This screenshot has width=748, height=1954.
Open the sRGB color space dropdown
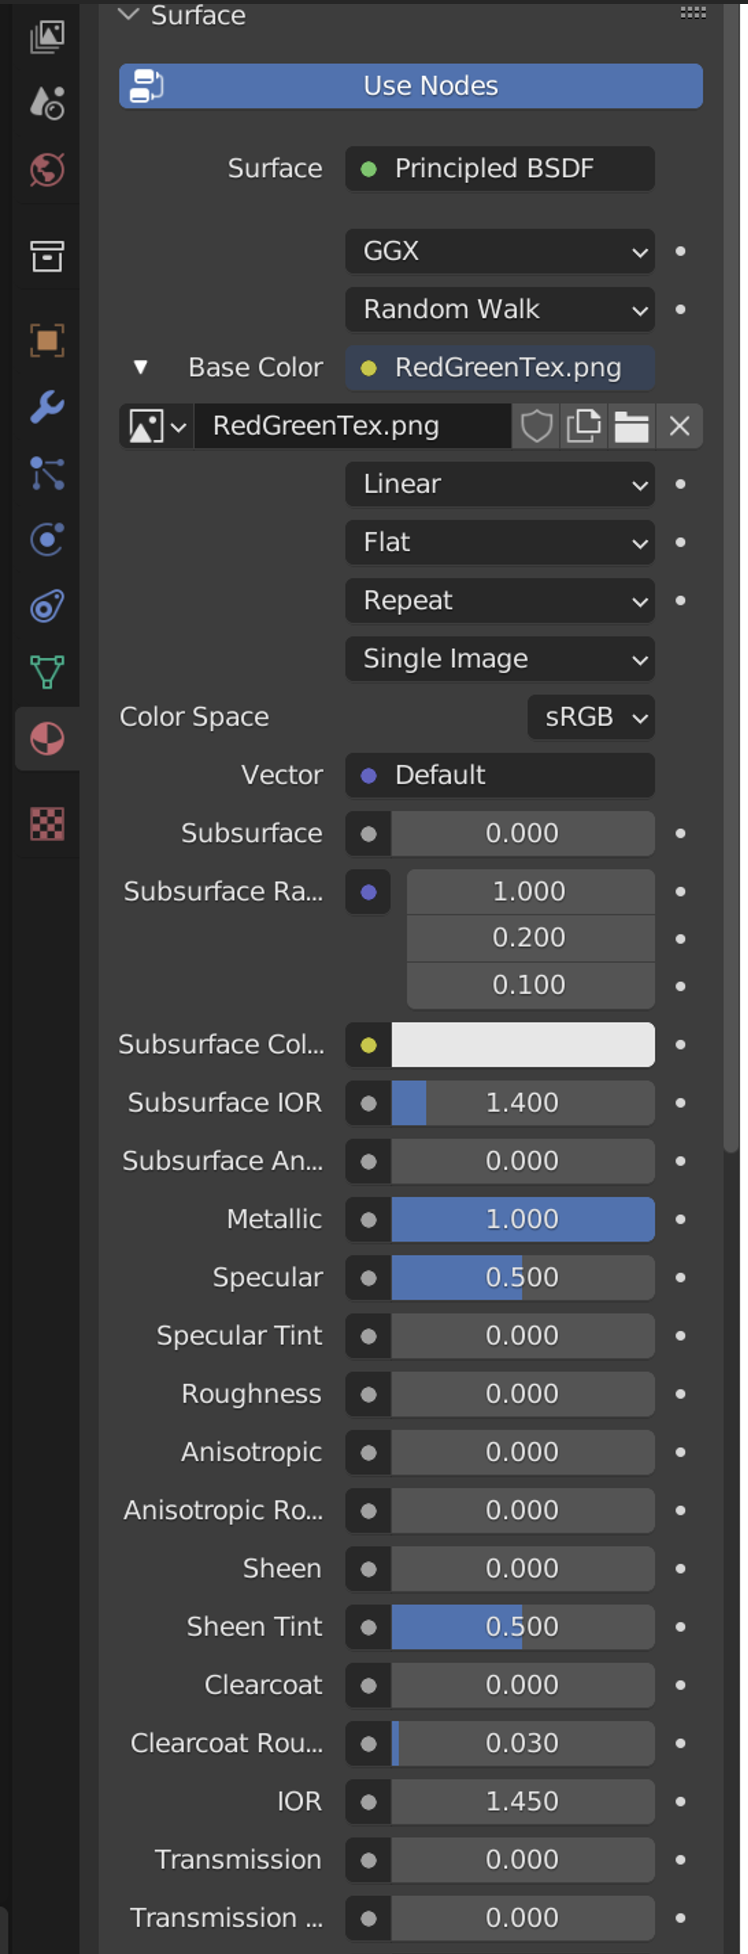[x=591, y=717]
